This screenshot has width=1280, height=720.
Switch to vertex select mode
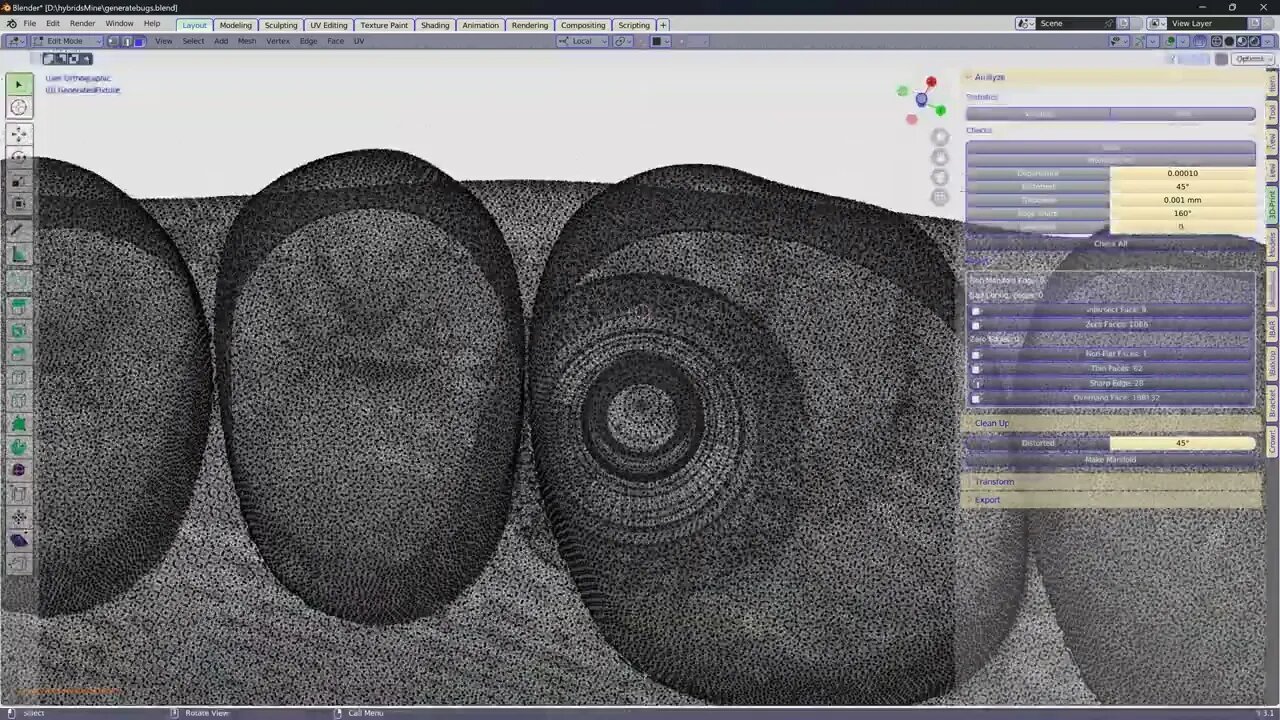pos(113,41)
